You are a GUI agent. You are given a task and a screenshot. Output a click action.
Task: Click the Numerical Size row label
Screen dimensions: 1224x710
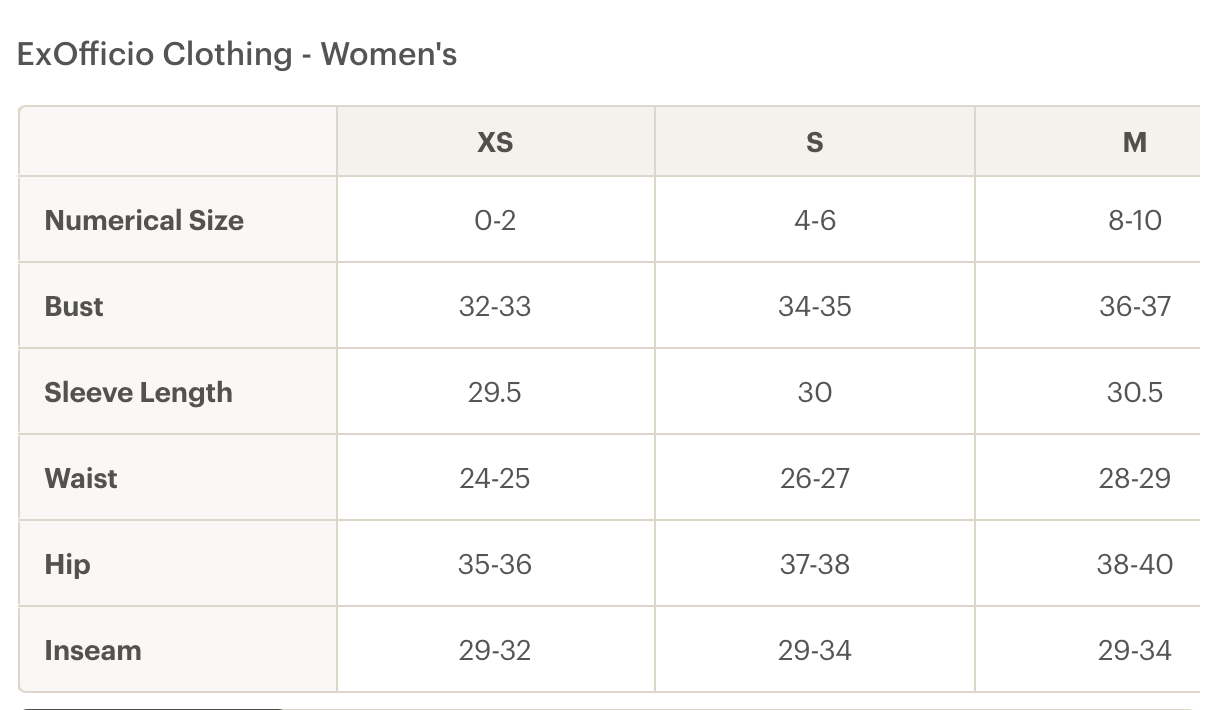pos(144,220)
